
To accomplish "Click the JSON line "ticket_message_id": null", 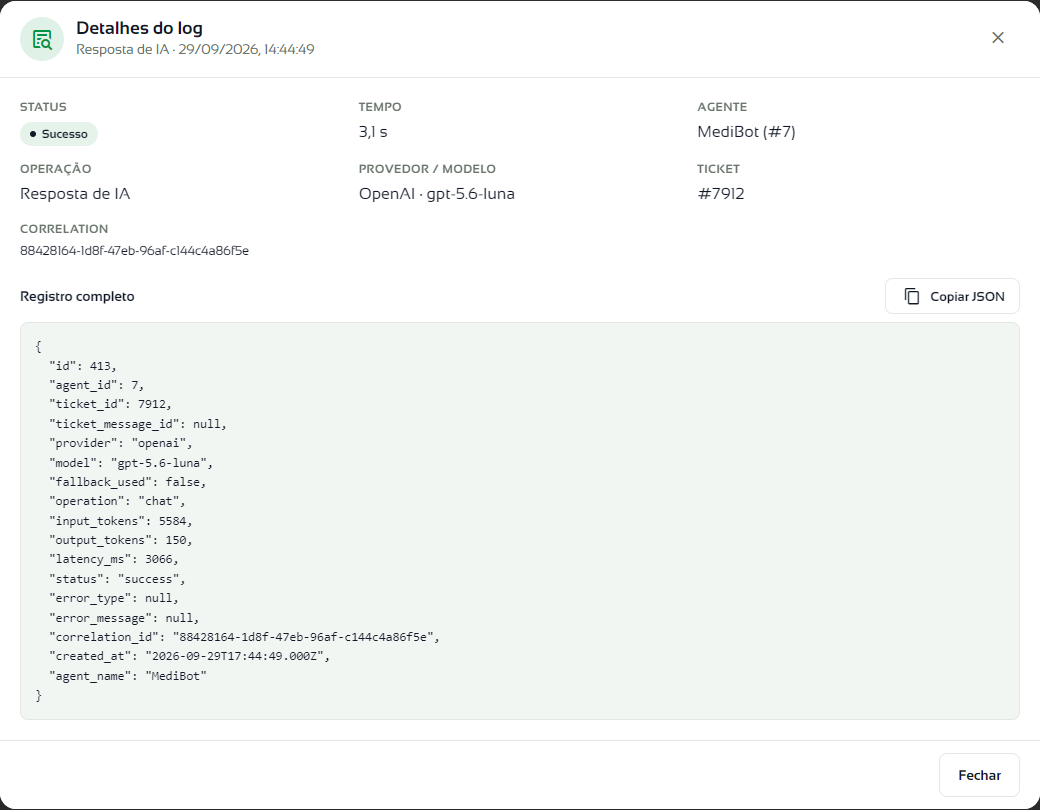I will 138,424.
